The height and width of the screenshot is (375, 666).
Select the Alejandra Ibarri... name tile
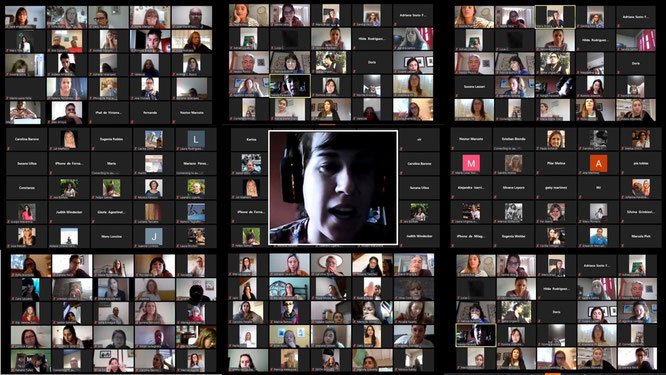tap(471, 188)
